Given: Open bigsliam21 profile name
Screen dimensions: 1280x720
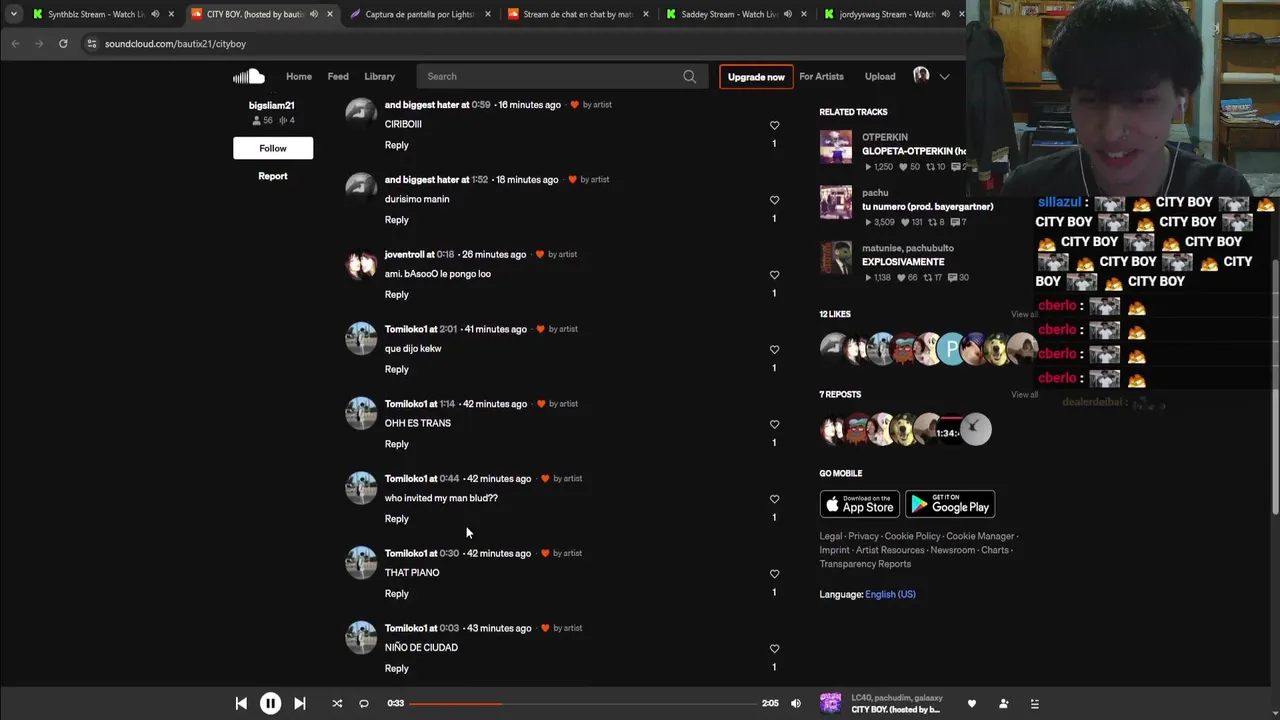Looking at the screenshot, I should click(272, 106).
